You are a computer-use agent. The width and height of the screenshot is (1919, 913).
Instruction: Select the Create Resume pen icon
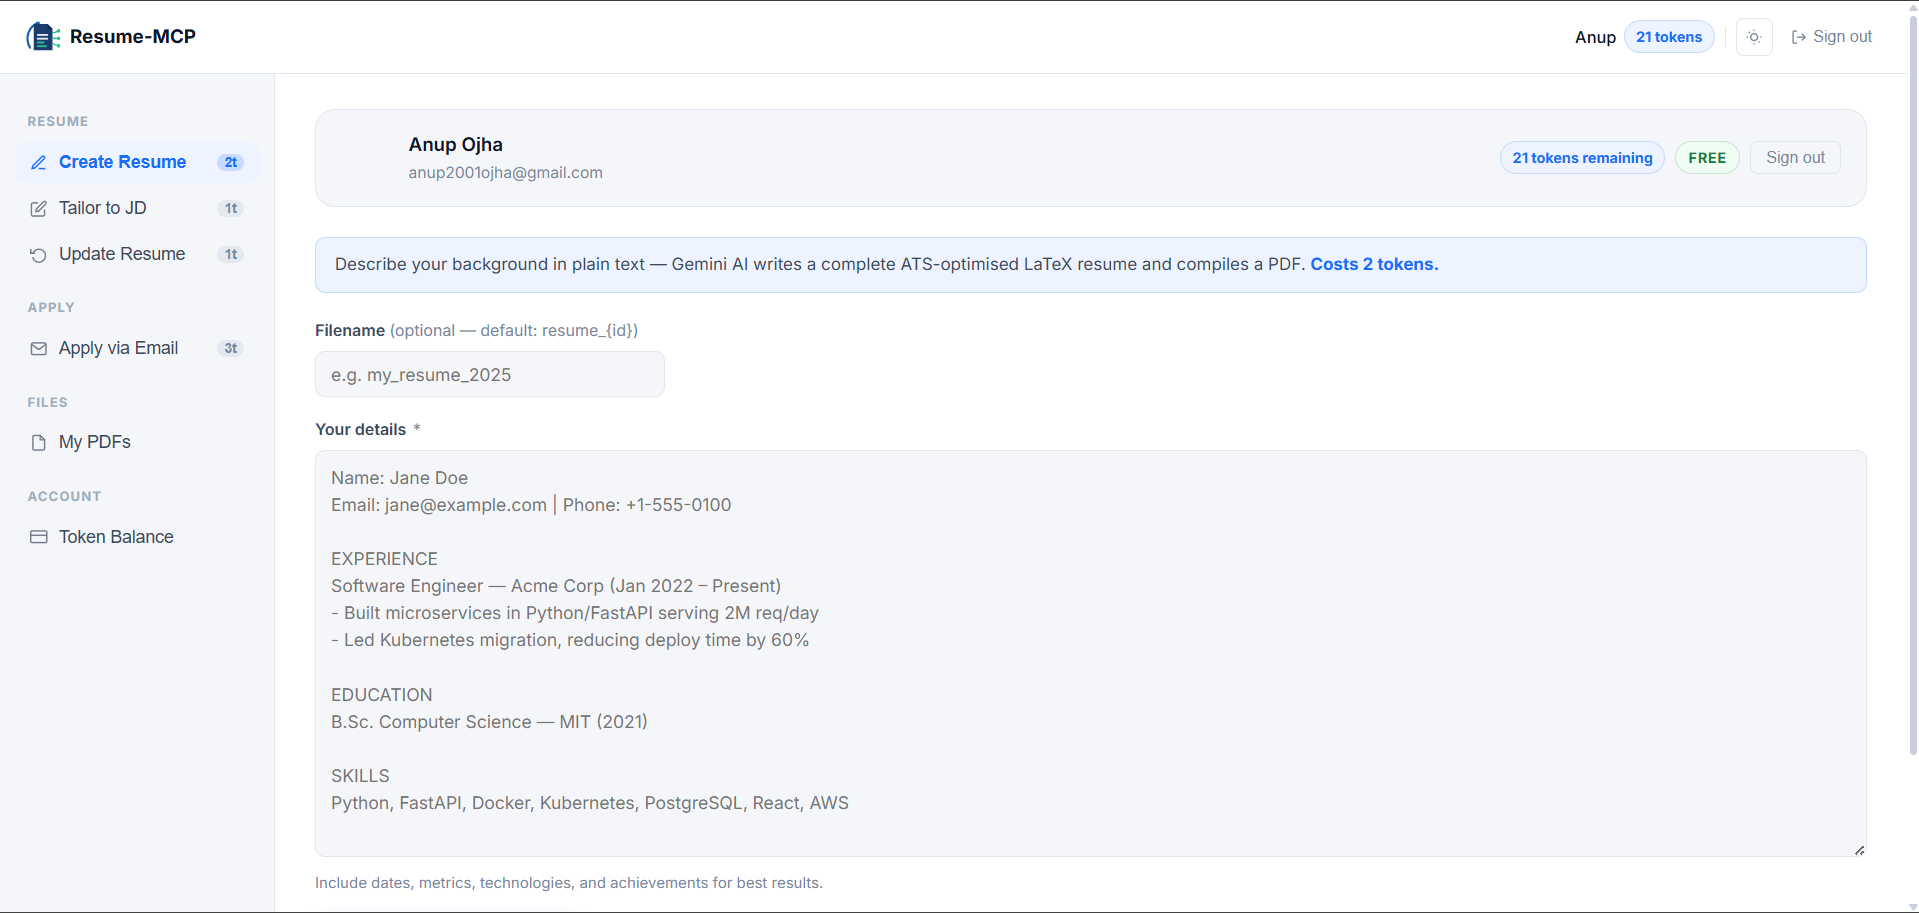tap(38, 162)
